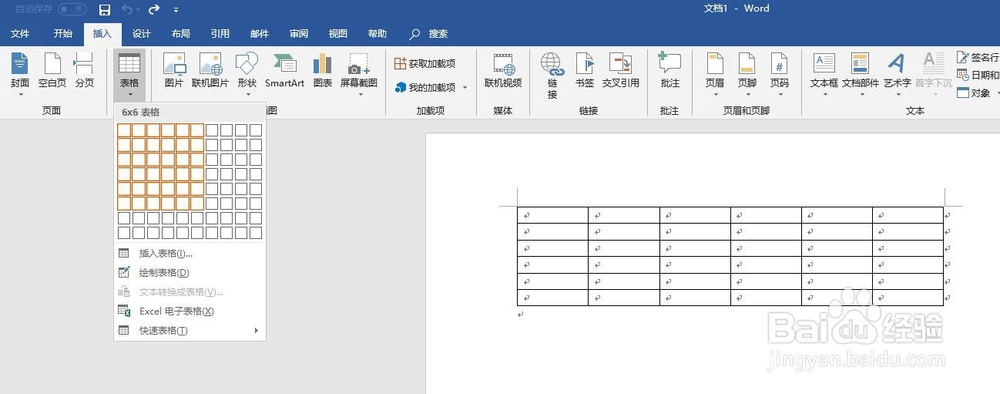Click the last bottom-right cell of document table
This screenshot has height=394, width=1000.
(908, 298)
